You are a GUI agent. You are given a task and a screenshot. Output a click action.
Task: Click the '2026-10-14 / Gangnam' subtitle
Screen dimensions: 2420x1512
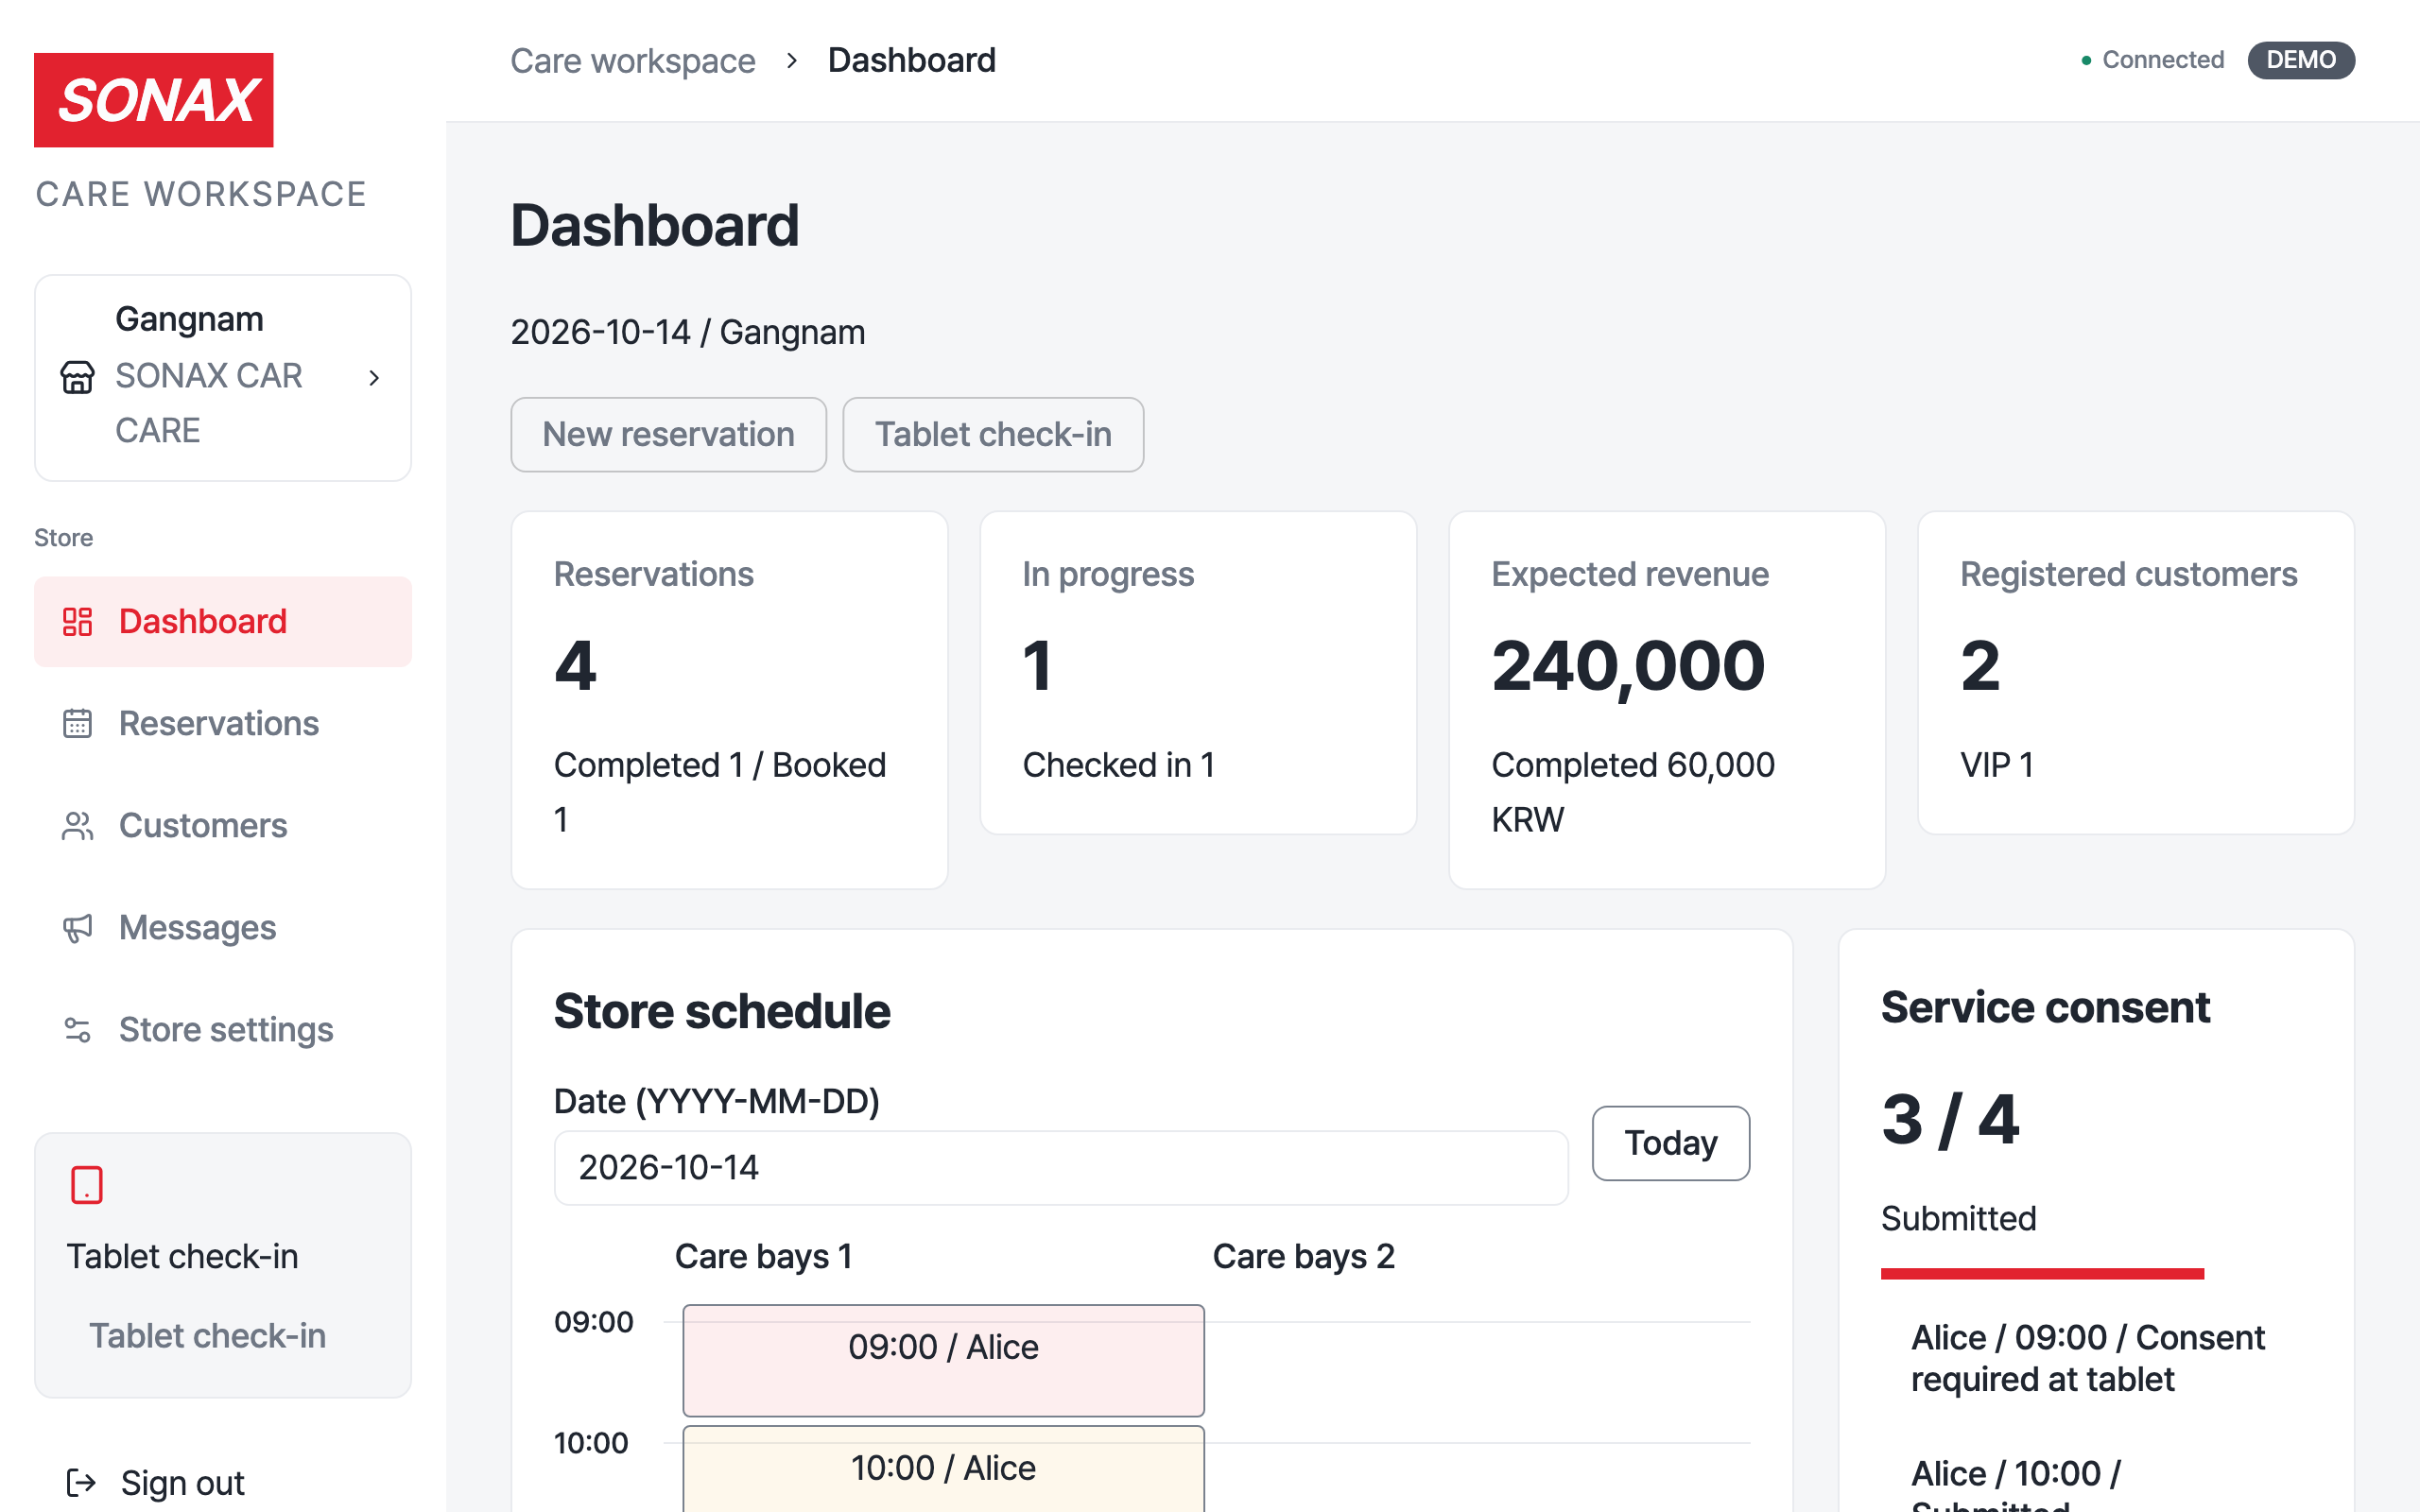tap(688, 332)
